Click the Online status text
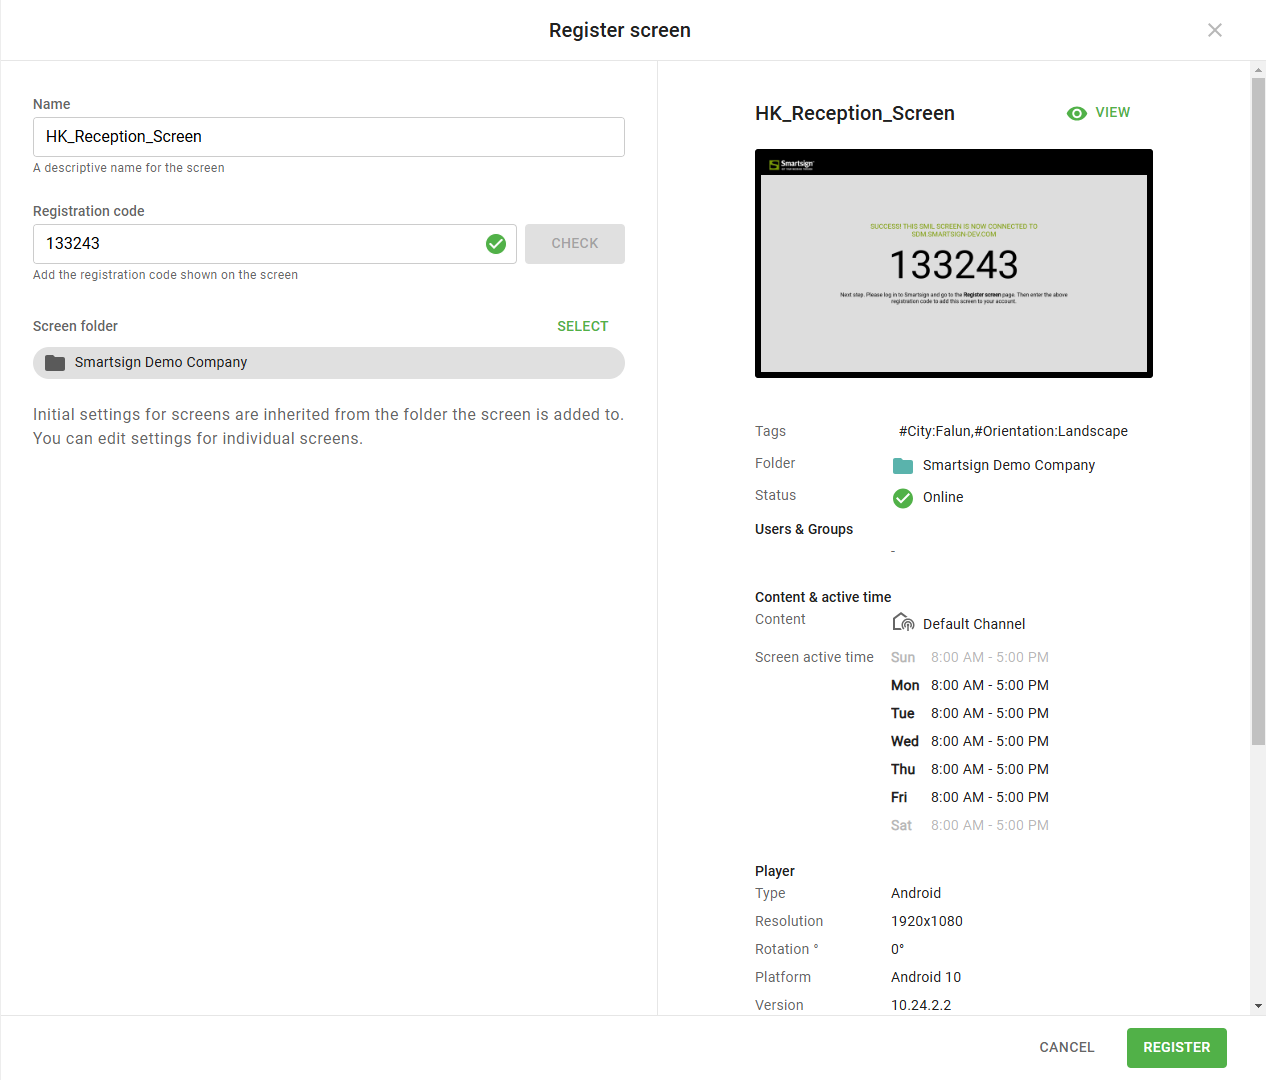The width and height of the screenshot is (1266, 1080). tap(943, 497)
